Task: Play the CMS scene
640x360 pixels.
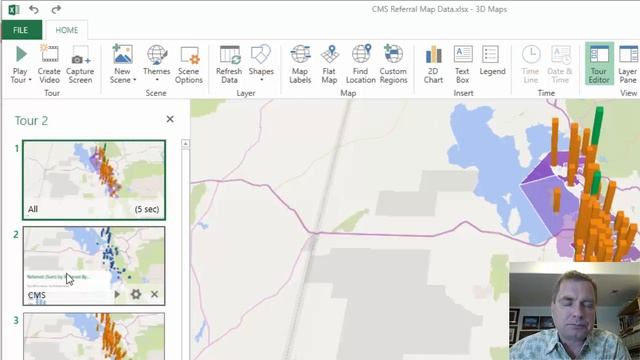Action: coord(117,294)
